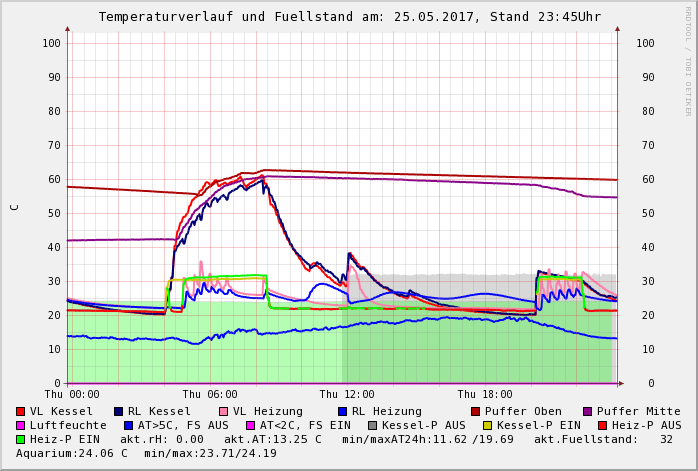
Task: Select the Puffer Oben legend swatch
Action: [x=475, y=411]
